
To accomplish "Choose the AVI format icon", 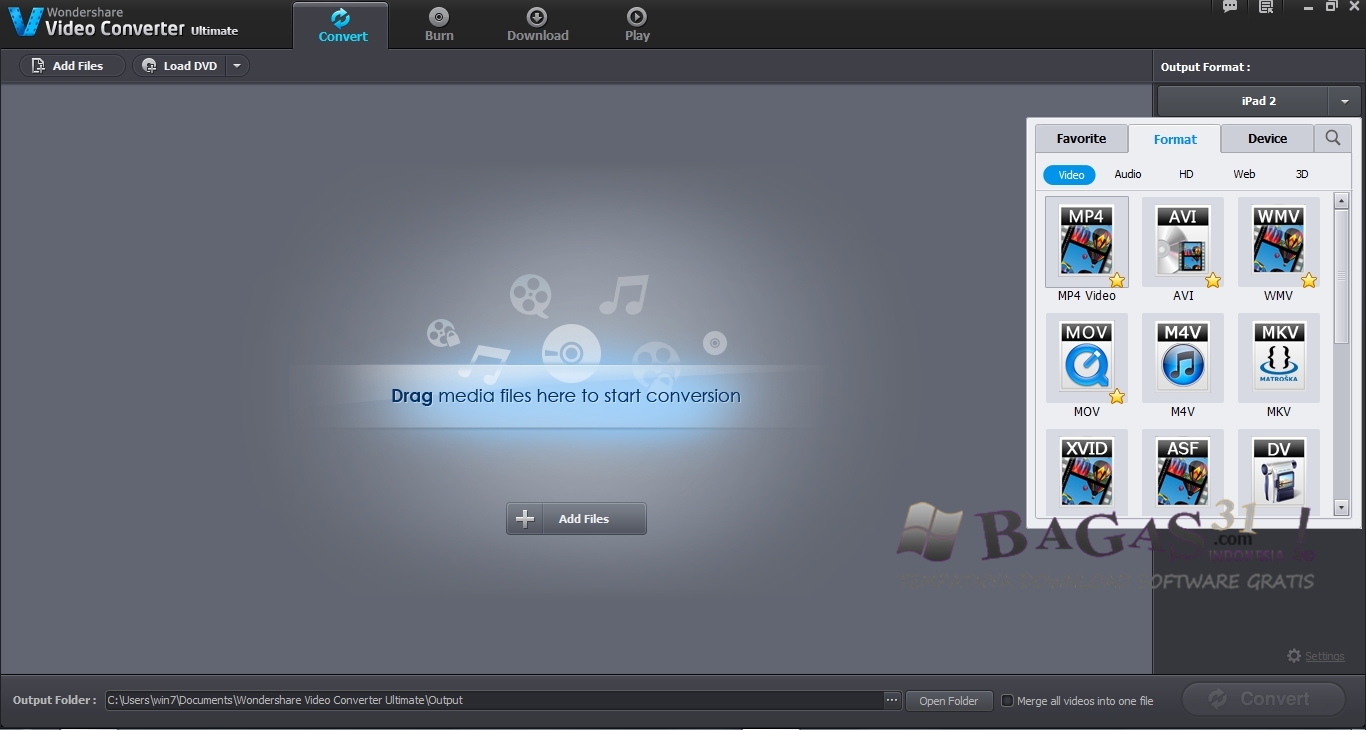I will (x=1182, y=242).
